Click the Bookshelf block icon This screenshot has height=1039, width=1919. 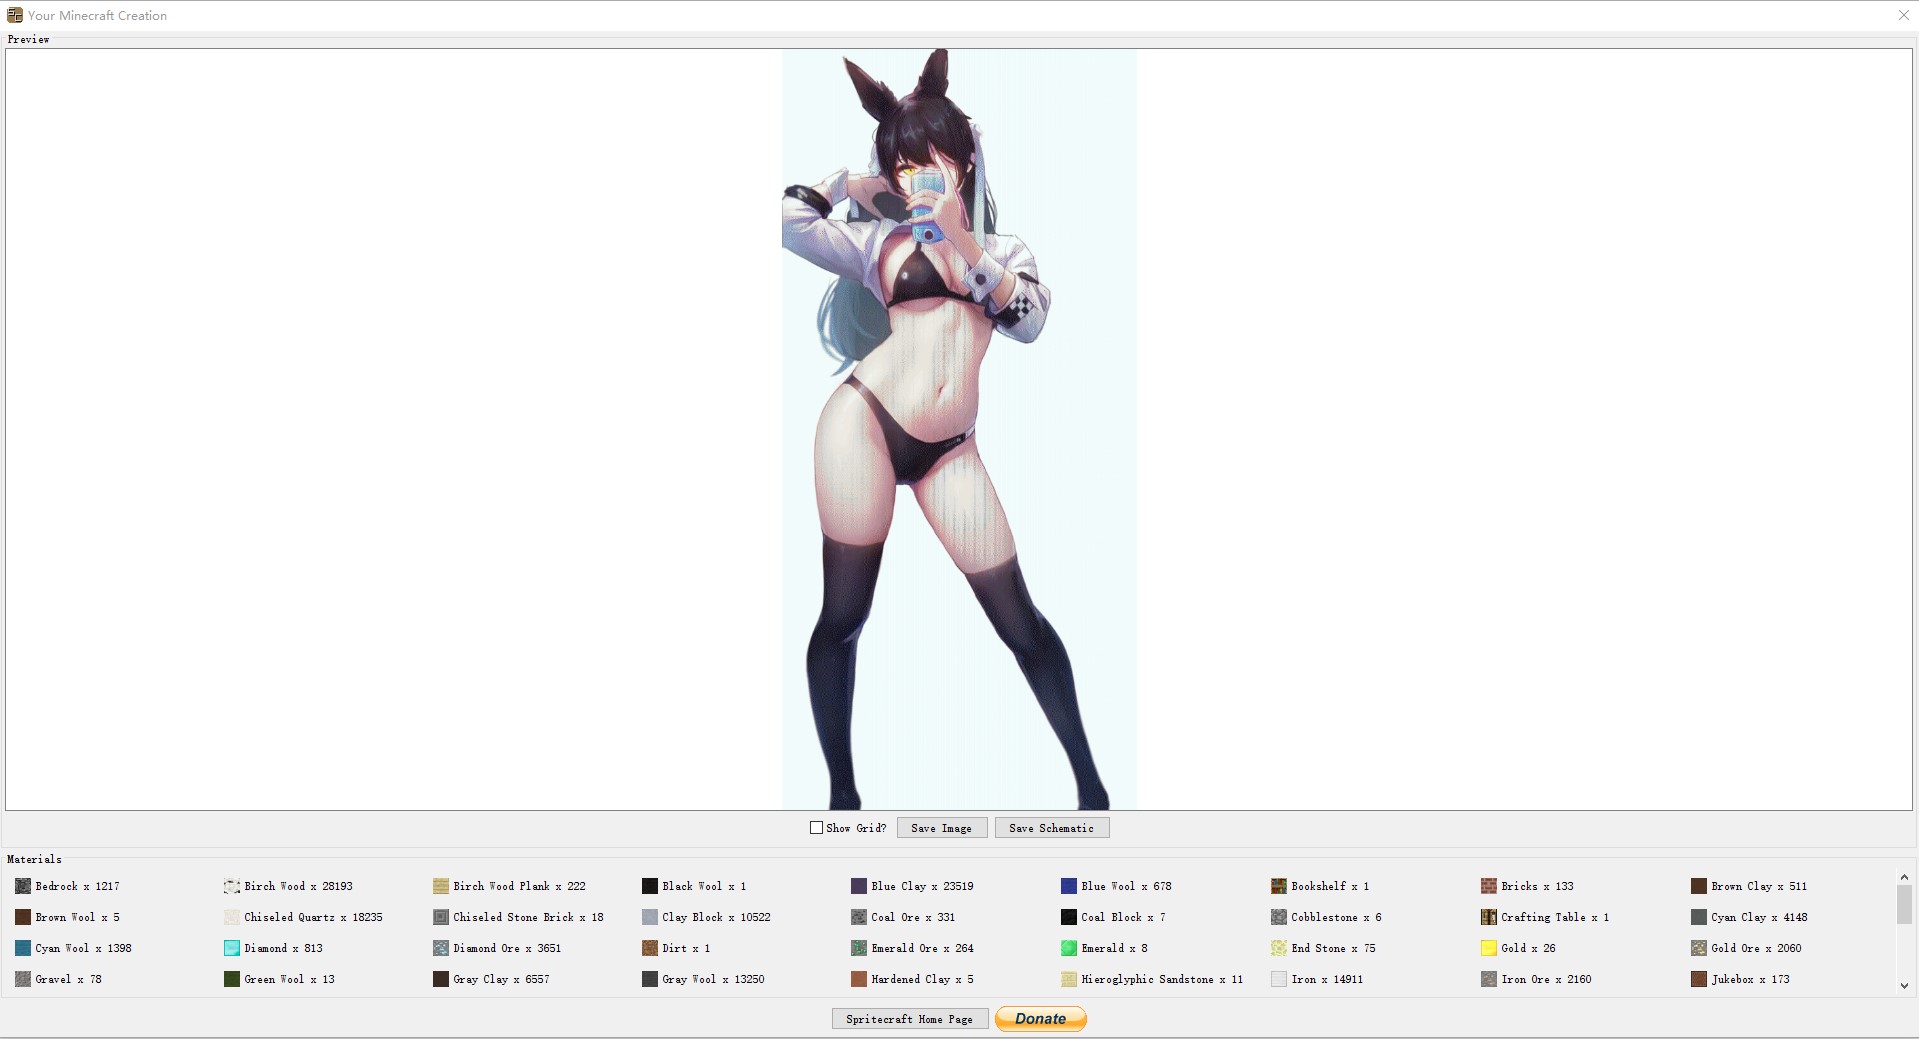[1279, 886]
